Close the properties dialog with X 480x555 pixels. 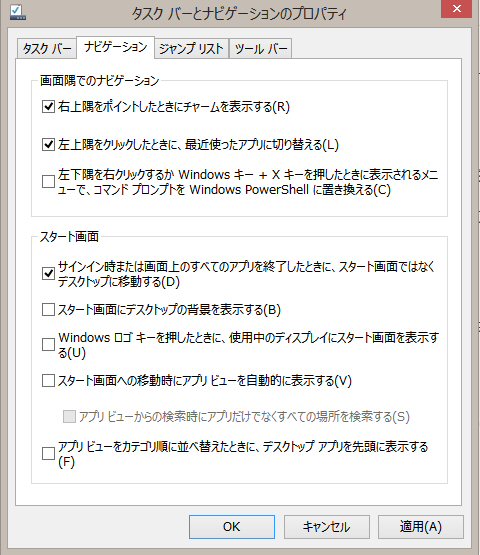click(457, 9)
